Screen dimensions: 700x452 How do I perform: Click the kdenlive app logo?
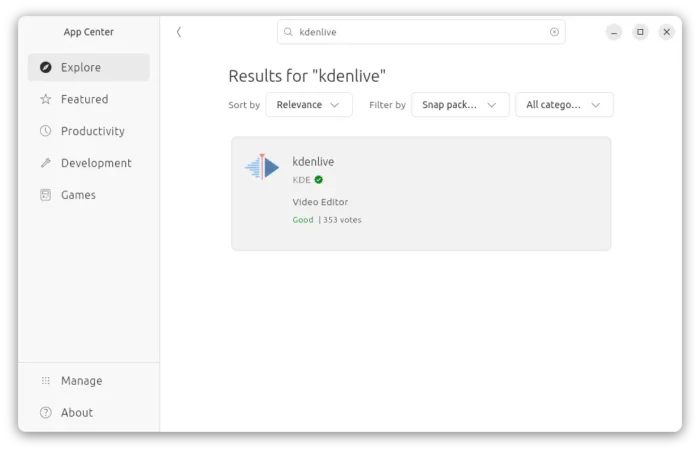(262, 167)
